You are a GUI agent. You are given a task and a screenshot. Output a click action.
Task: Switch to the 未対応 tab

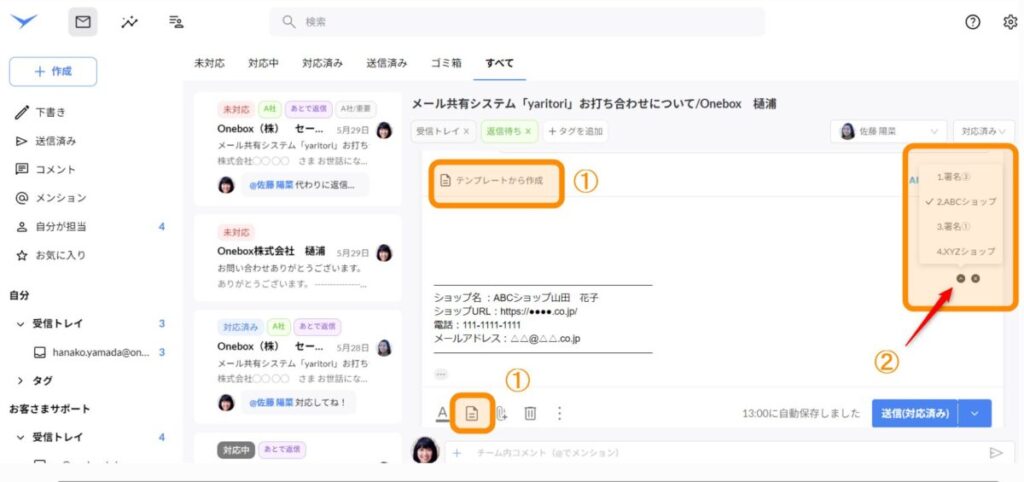(x=208, y=63)
